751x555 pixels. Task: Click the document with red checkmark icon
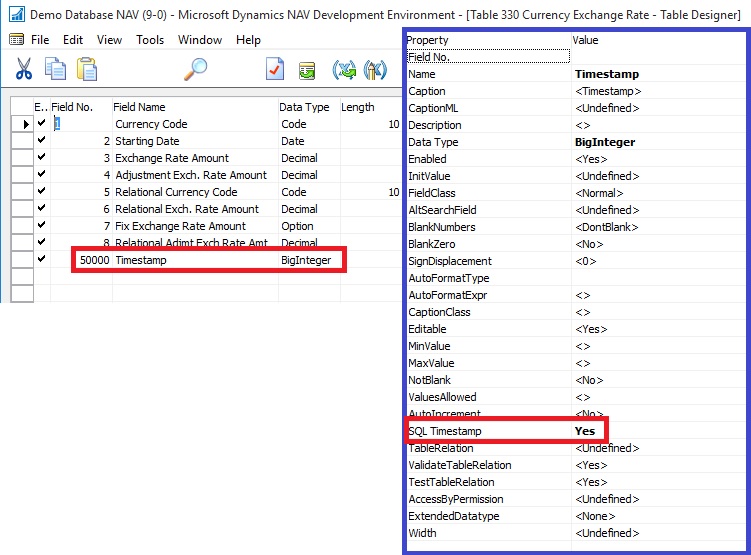coord(274,69)
